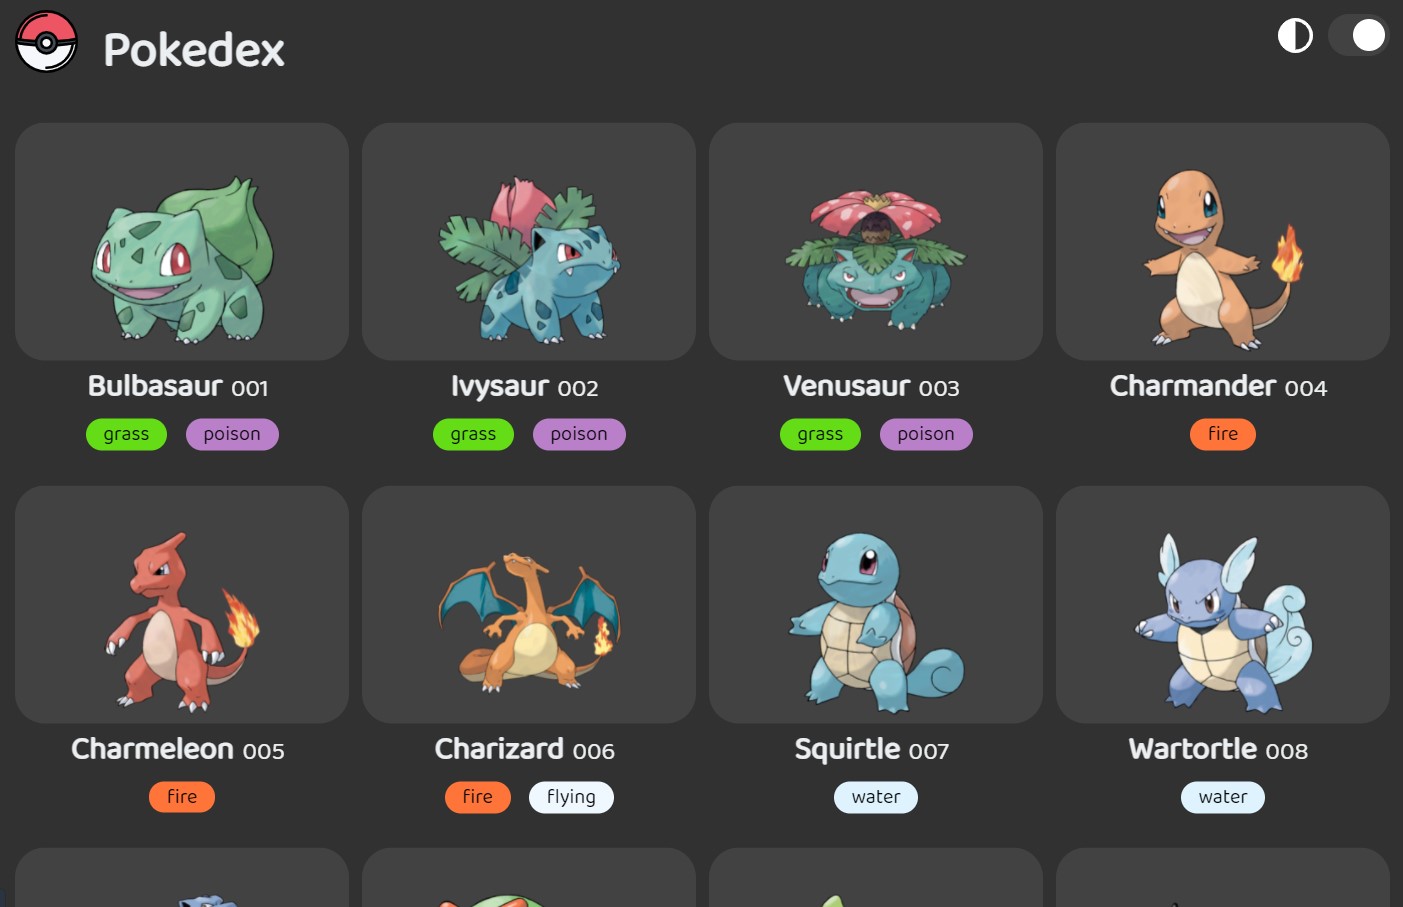Image resolution: width=1403 pixels, height=907 pixels.
Task: Open the Charmeleon card image
Action: tap(182, 605)
